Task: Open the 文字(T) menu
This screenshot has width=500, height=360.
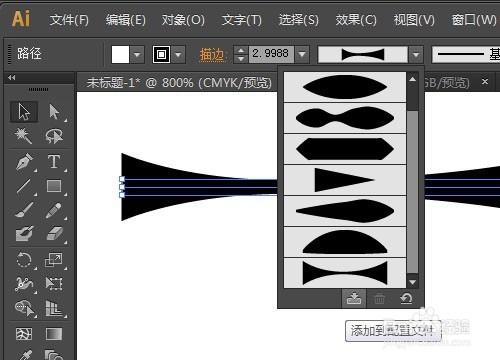Action: point(242,20)
